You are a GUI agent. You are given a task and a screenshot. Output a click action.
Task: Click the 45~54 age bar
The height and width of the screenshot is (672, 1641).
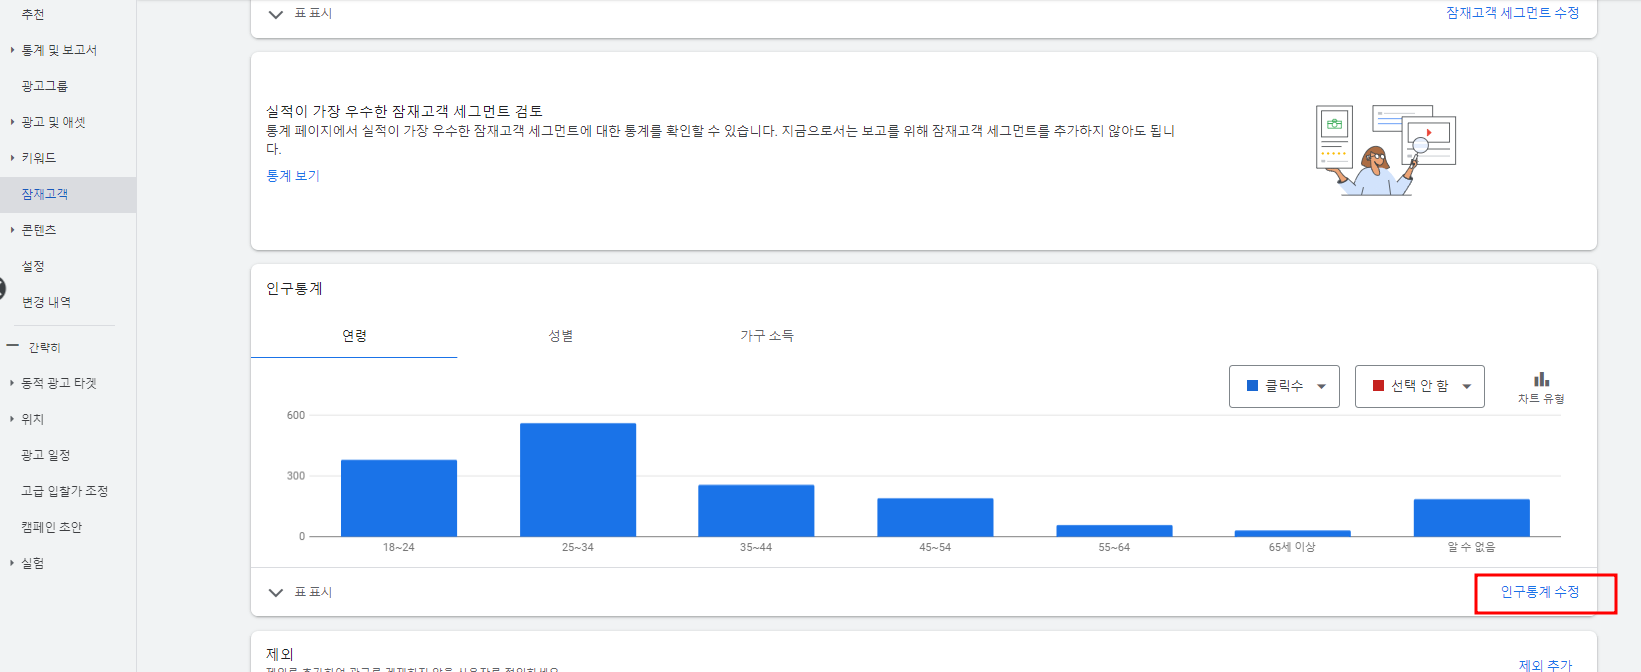click(x=935, y=517)
